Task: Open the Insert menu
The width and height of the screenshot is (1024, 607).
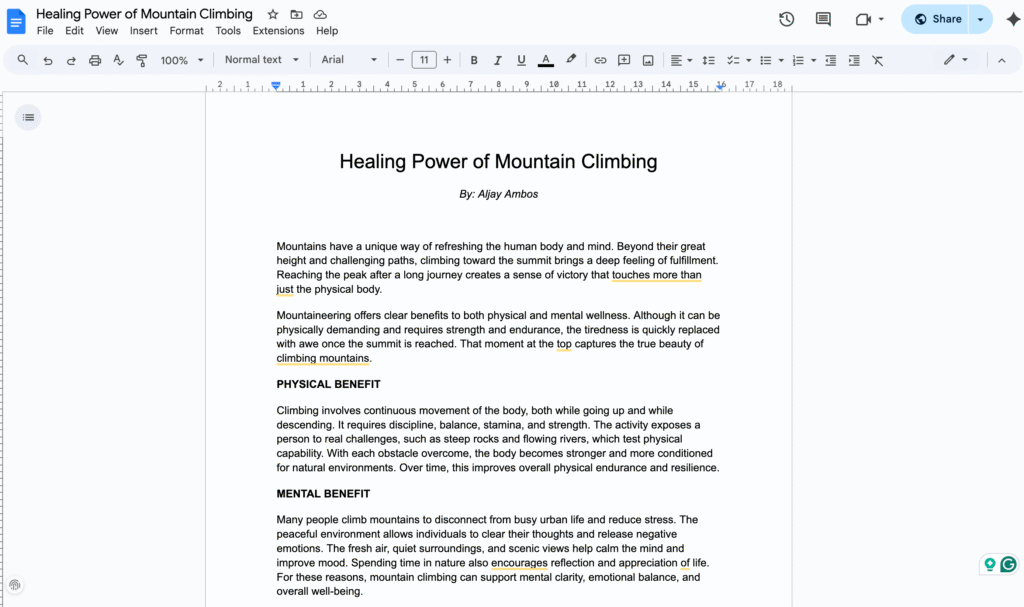Action: [x=144, y=31]
